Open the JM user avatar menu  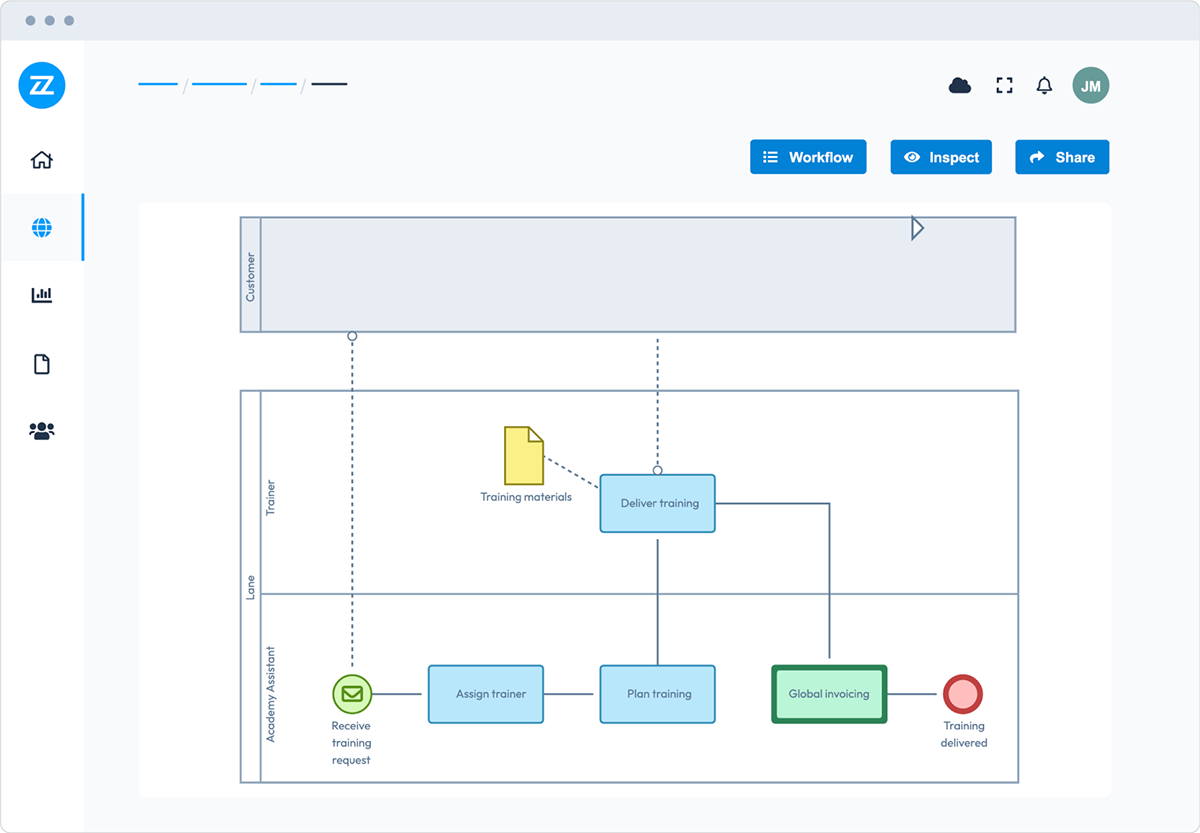[x=1090, y=86]
